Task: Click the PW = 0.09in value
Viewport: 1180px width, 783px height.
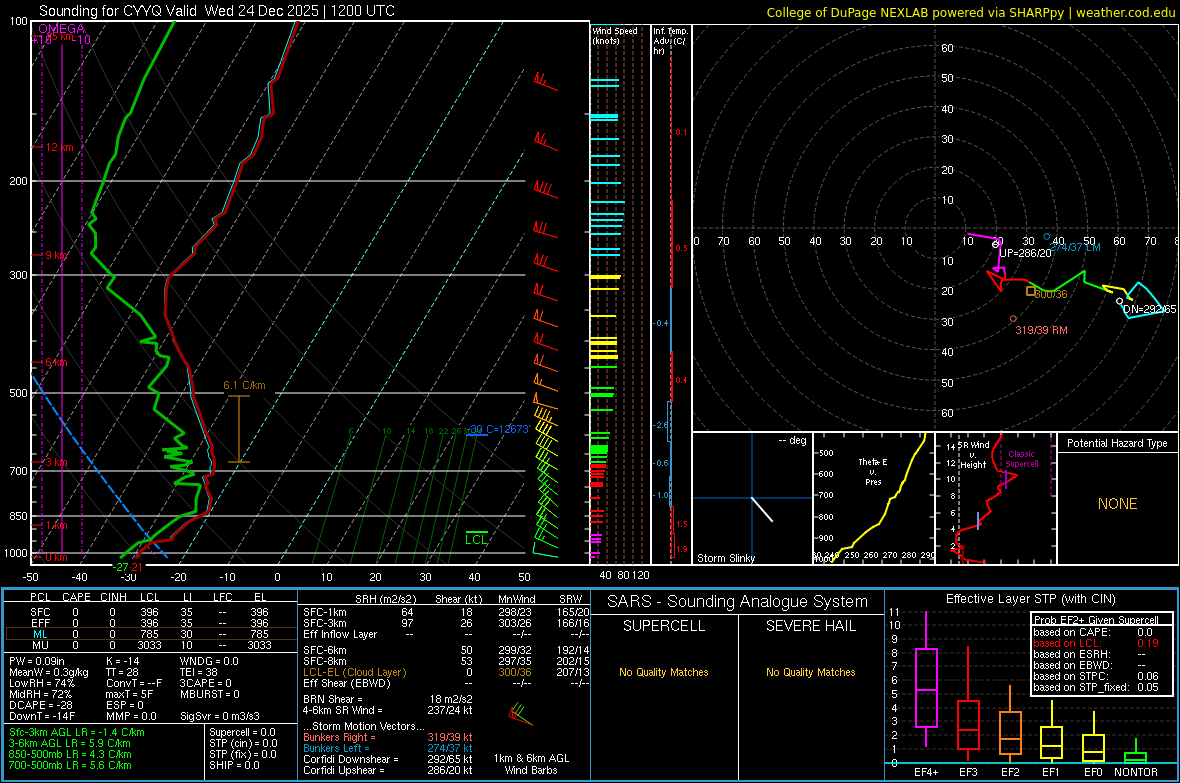Action: coord(37,661)
